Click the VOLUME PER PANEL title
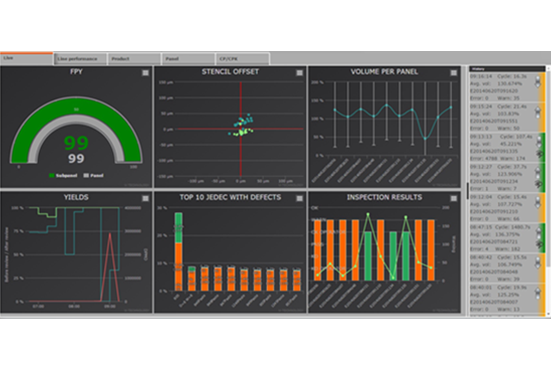The width and height of the screenshot is (551, 370). pos(384,72)
